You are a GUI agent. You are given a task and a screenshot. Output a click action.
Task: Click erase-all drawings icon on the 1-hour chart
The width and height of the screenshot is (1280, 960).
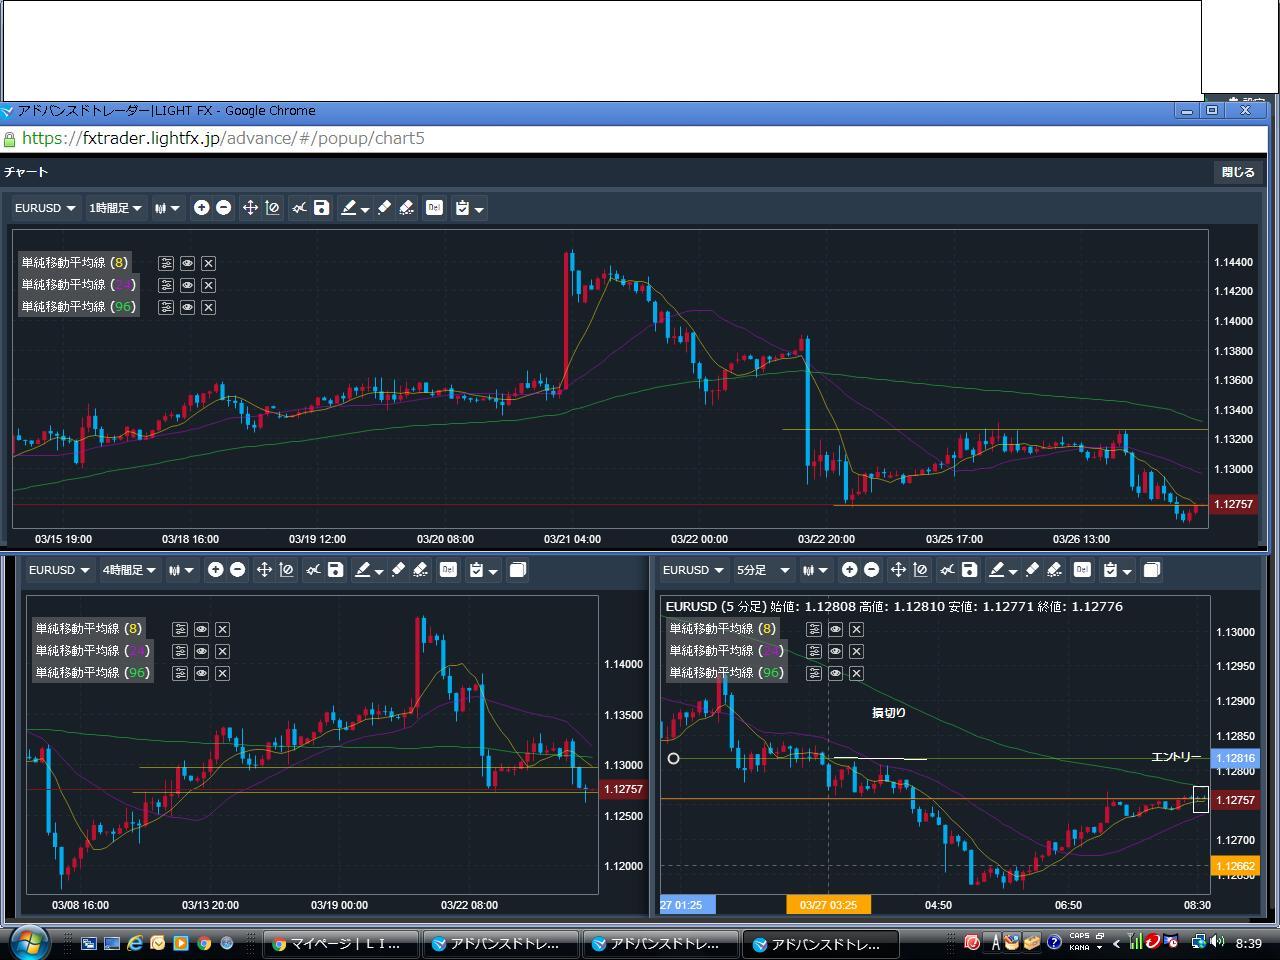(x=406, y=208)
